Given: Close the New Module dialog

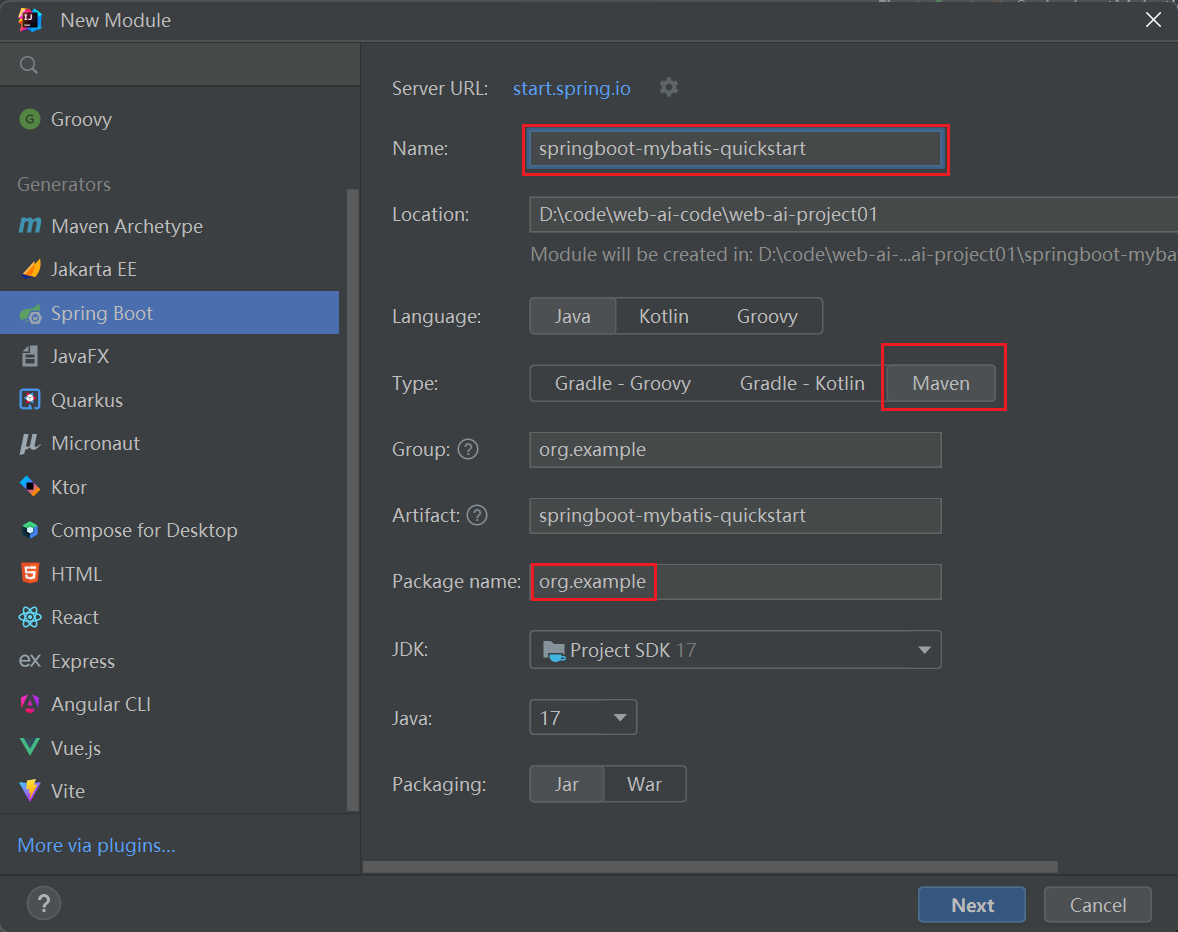Looking at the screenshot, I should tap(1153, 20).
